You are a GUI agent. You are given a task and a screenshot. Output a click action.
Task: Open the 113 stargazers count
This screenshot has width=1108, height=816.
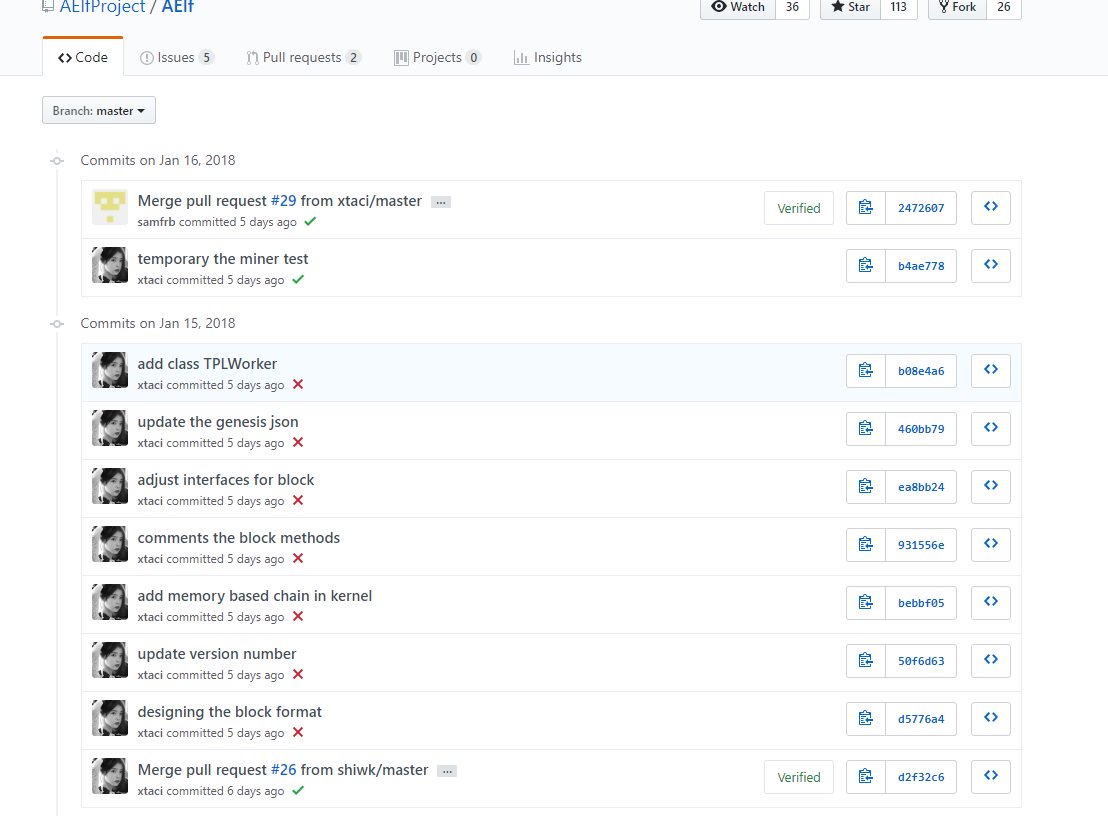(x=899, y=7)
